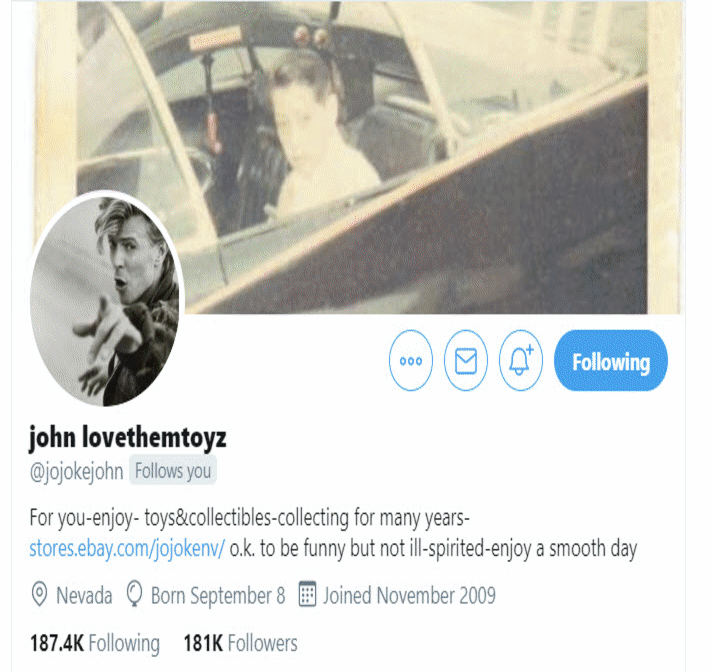View the airplane cockpit header image
The image size is (712, 672).
click(x=359, y=157)
